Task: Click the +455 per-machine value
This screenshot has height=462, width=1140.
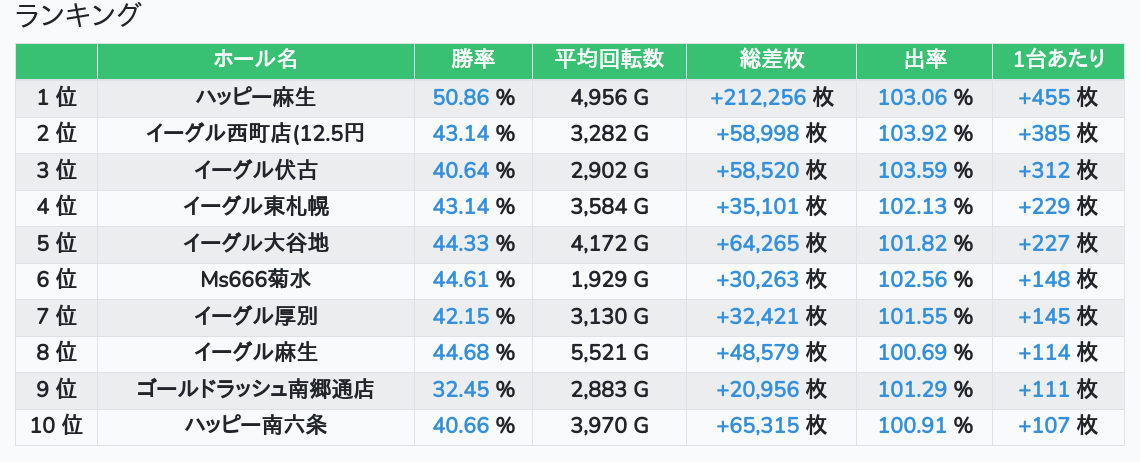Action: click(x=1044, y=98)
